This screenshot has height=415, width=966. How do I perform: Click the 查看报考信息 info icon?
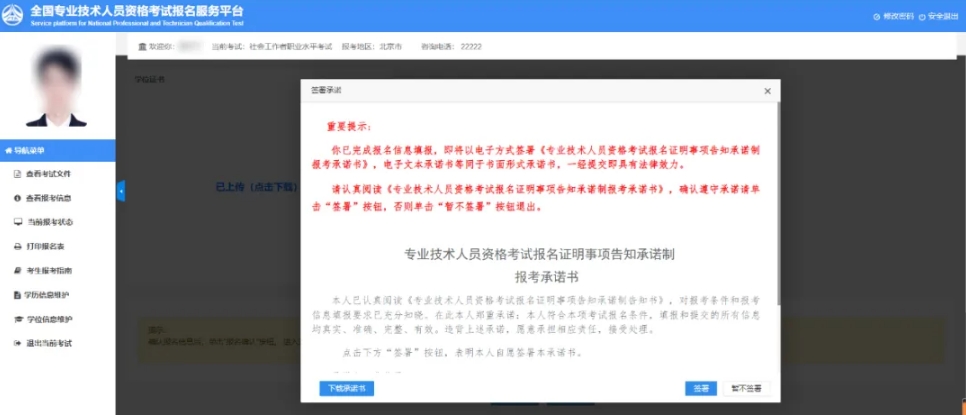(17, 198)
